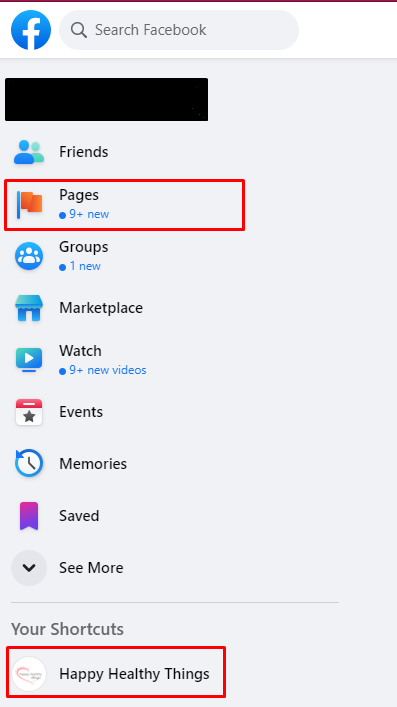The image size is (397, 707).
Task: Click the blue Groups icon
Action: [29, 256]
